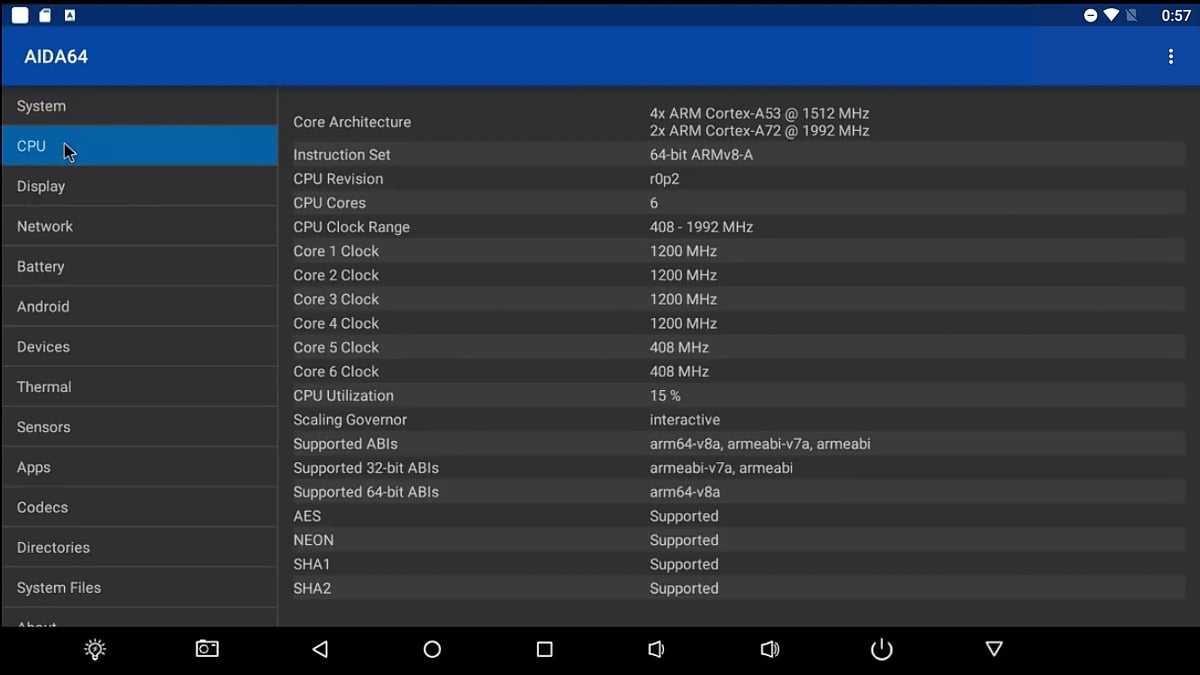Open recent apps with the square icon

point(544,649)
